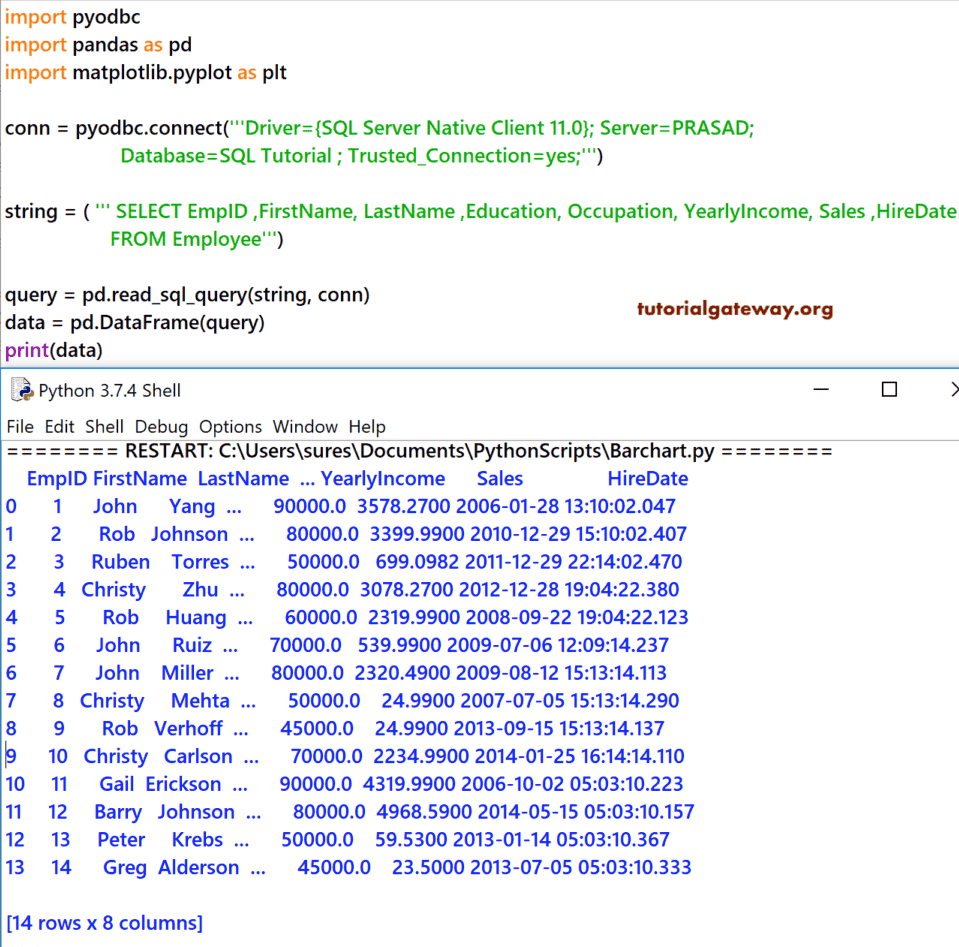The height and width of the screenshot is (947, 959).
Task: Maximize the Python 3.7.4 Shell window
Action: coord(889,389)
